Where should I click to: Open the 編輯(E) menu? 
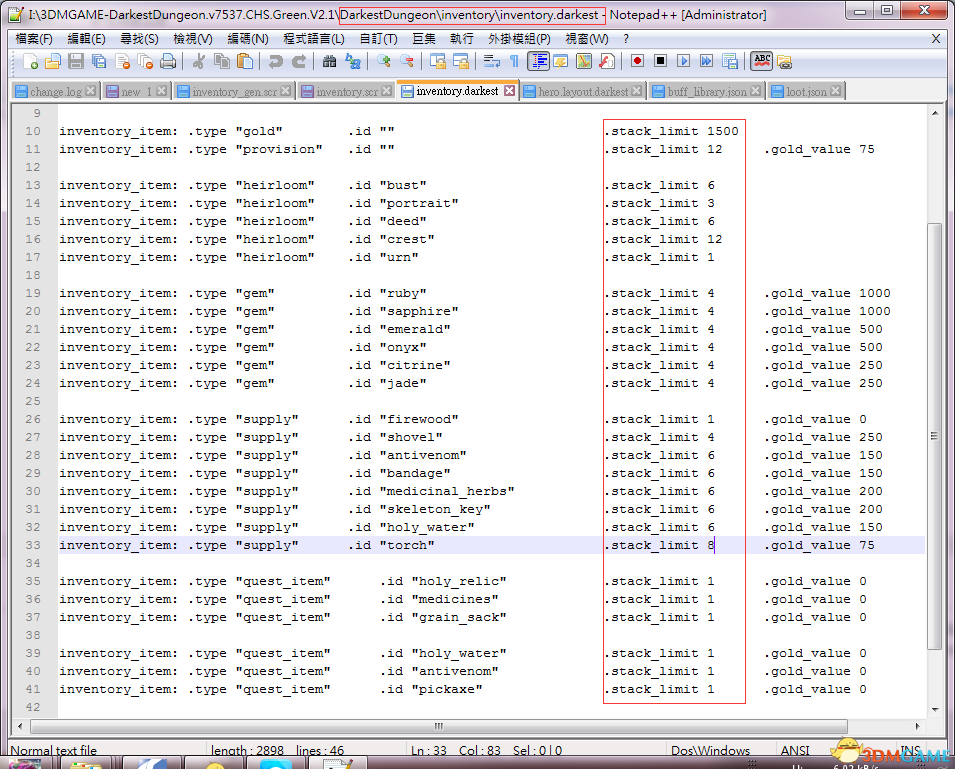pyautogui.click(x=86, y=39)
